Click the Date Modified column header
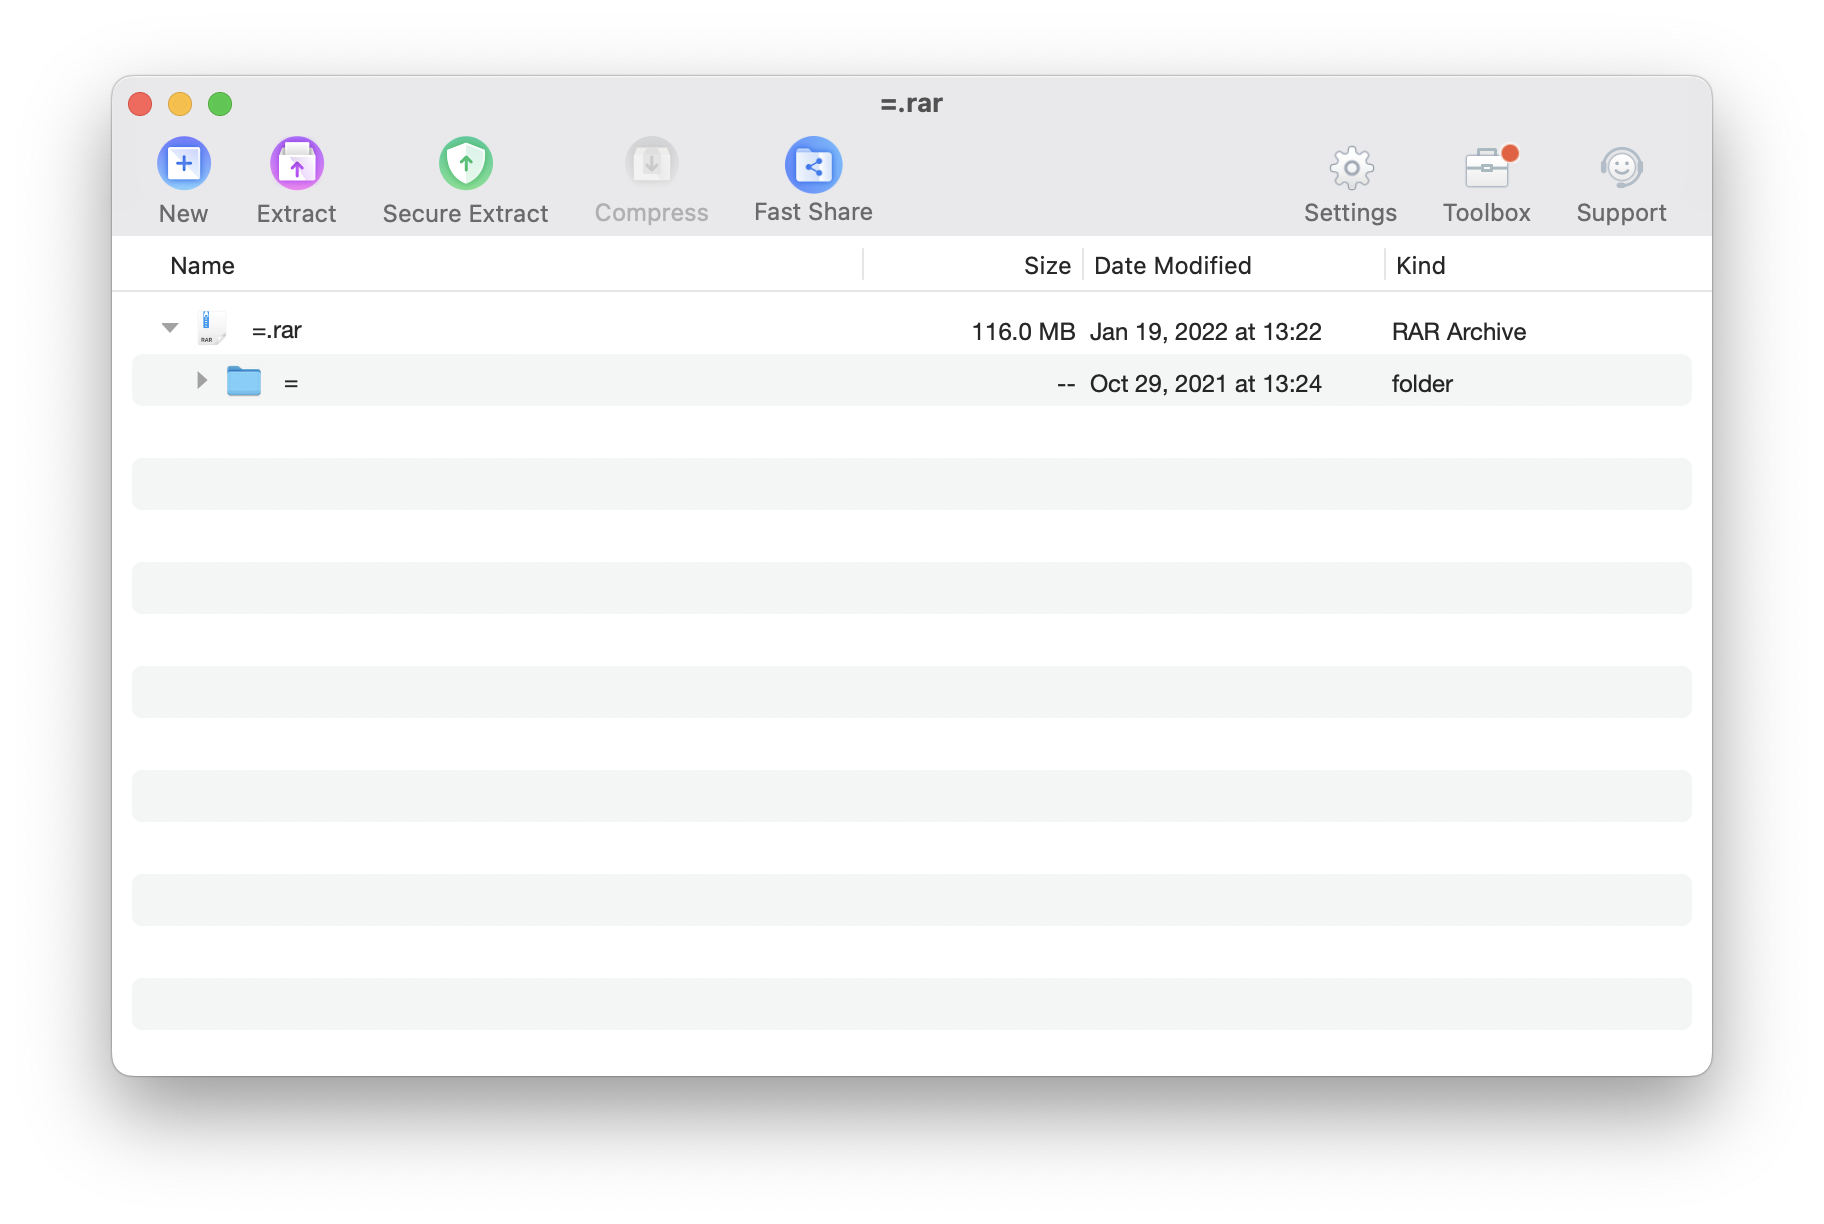This screenshot has height=1224, width=1824. [x=1172, y=265]
